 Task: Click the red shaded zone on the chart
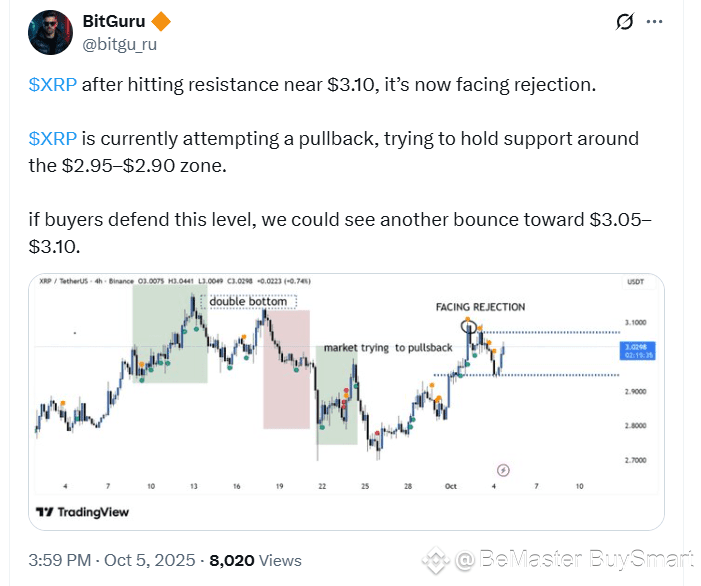pos(285,370)
